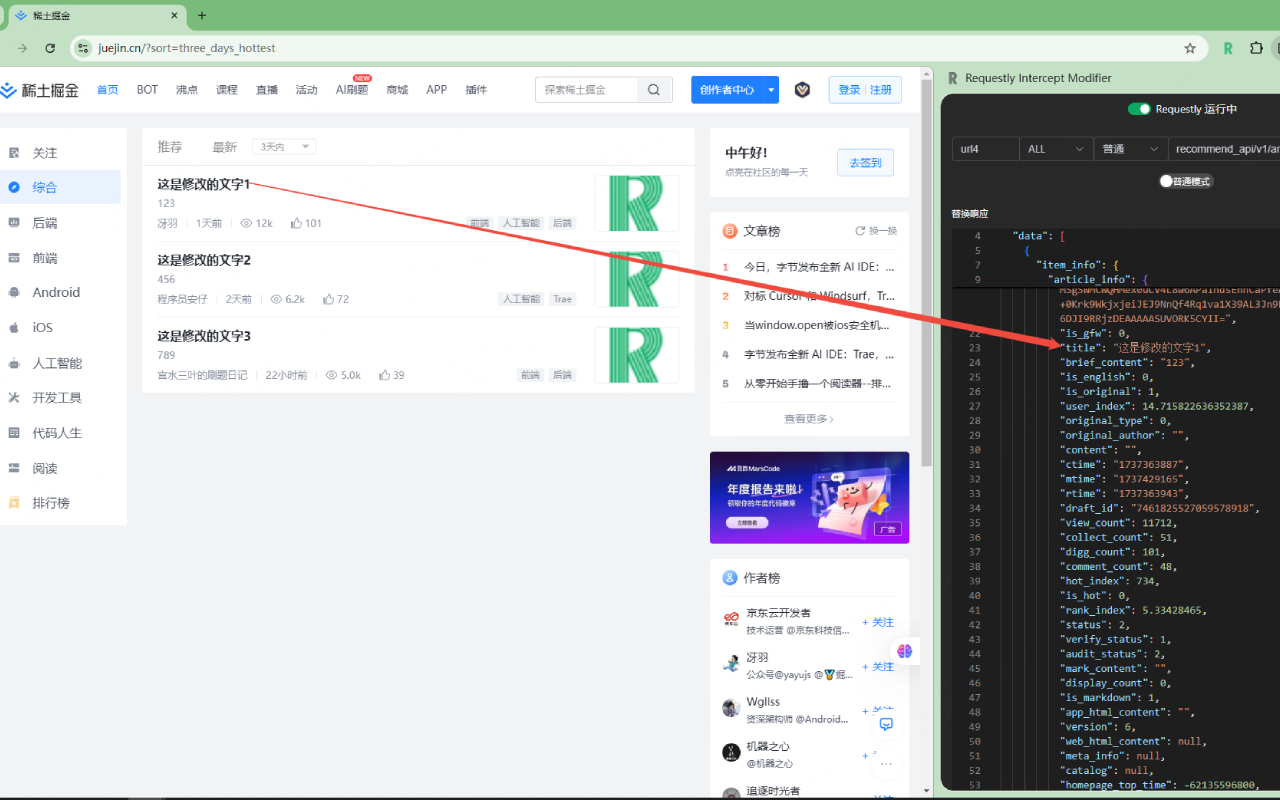
Task: Follow 冴羽 with + 关注 button
Action: pos(878,666)
